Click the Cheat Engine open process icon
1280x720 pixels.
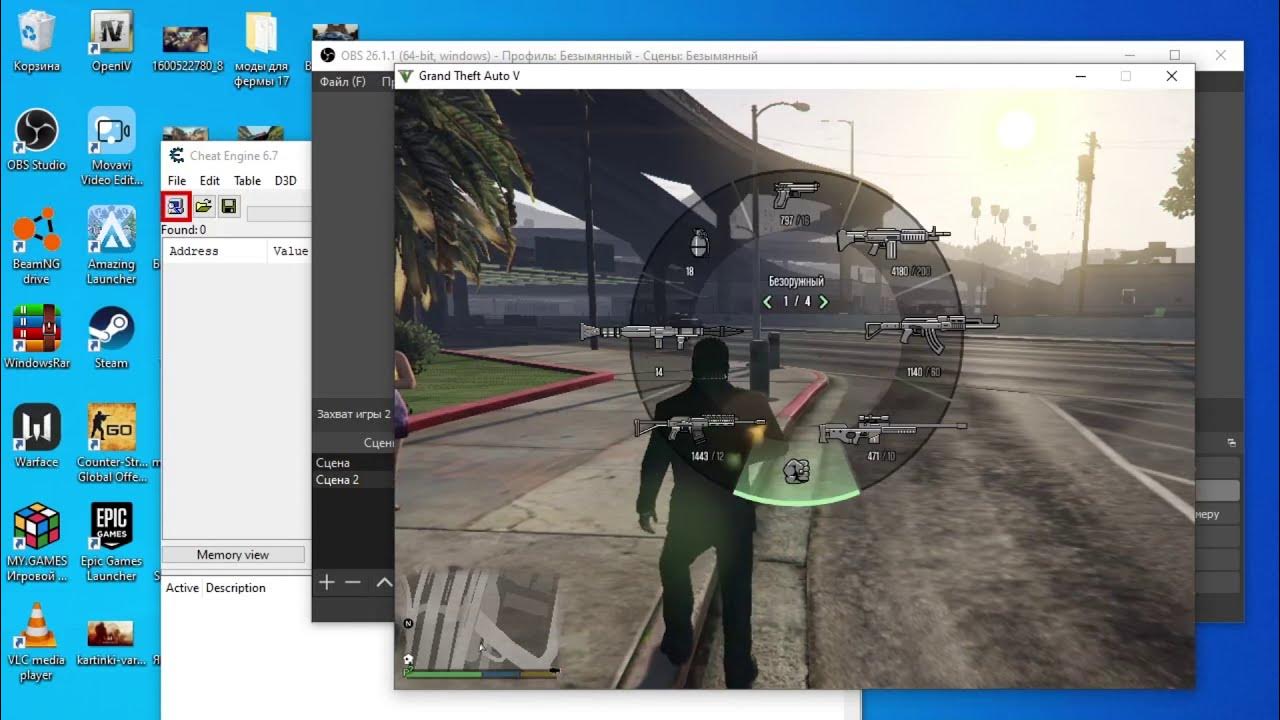tap(176, 206)
